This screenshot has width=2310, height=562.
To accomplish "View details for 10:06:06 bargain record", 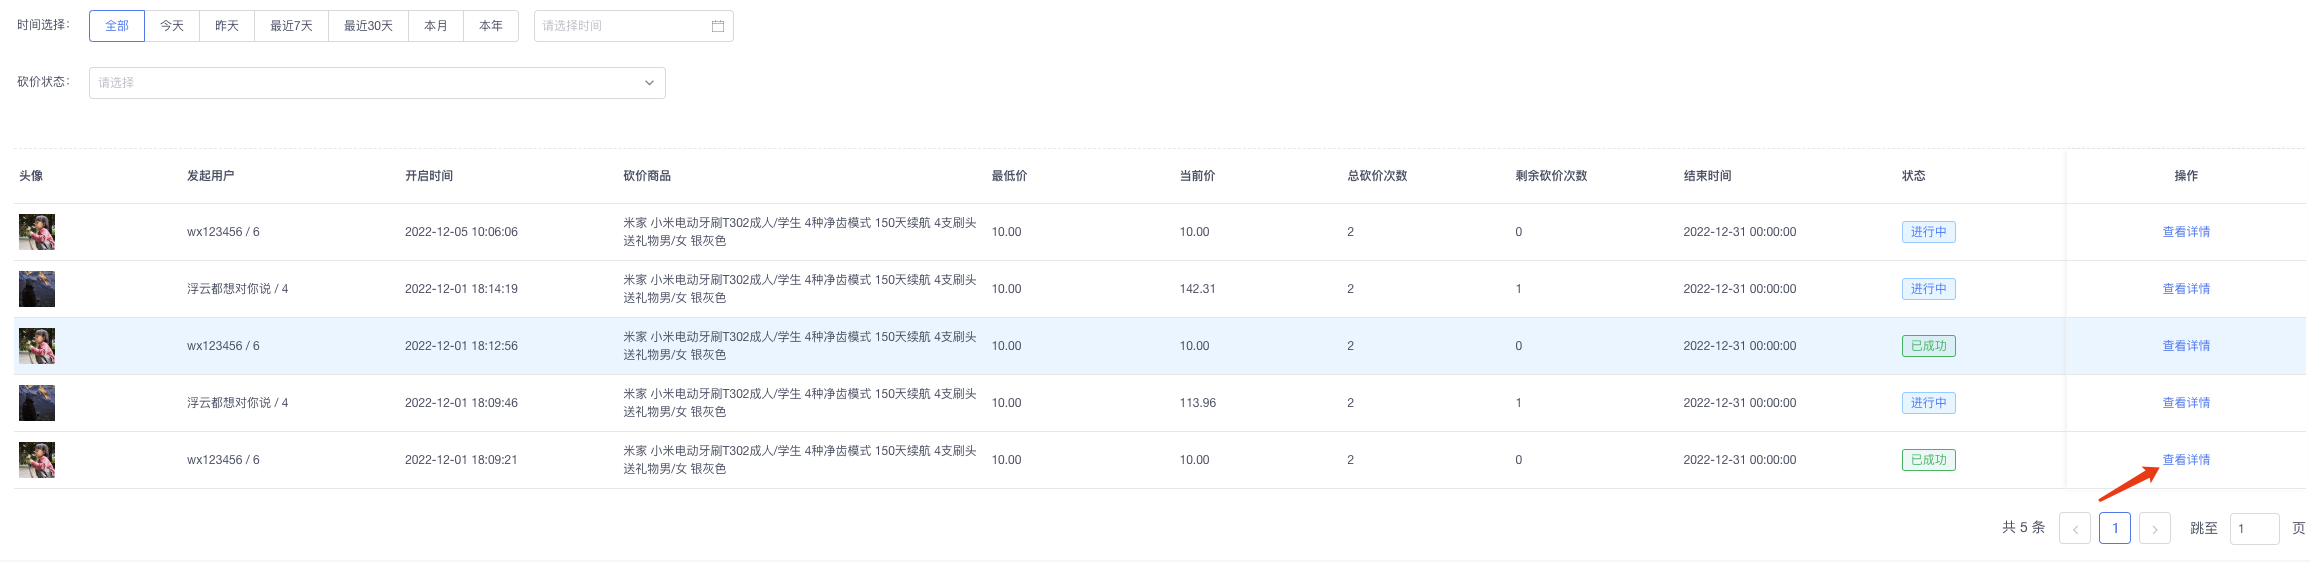I will point(2186,232).
